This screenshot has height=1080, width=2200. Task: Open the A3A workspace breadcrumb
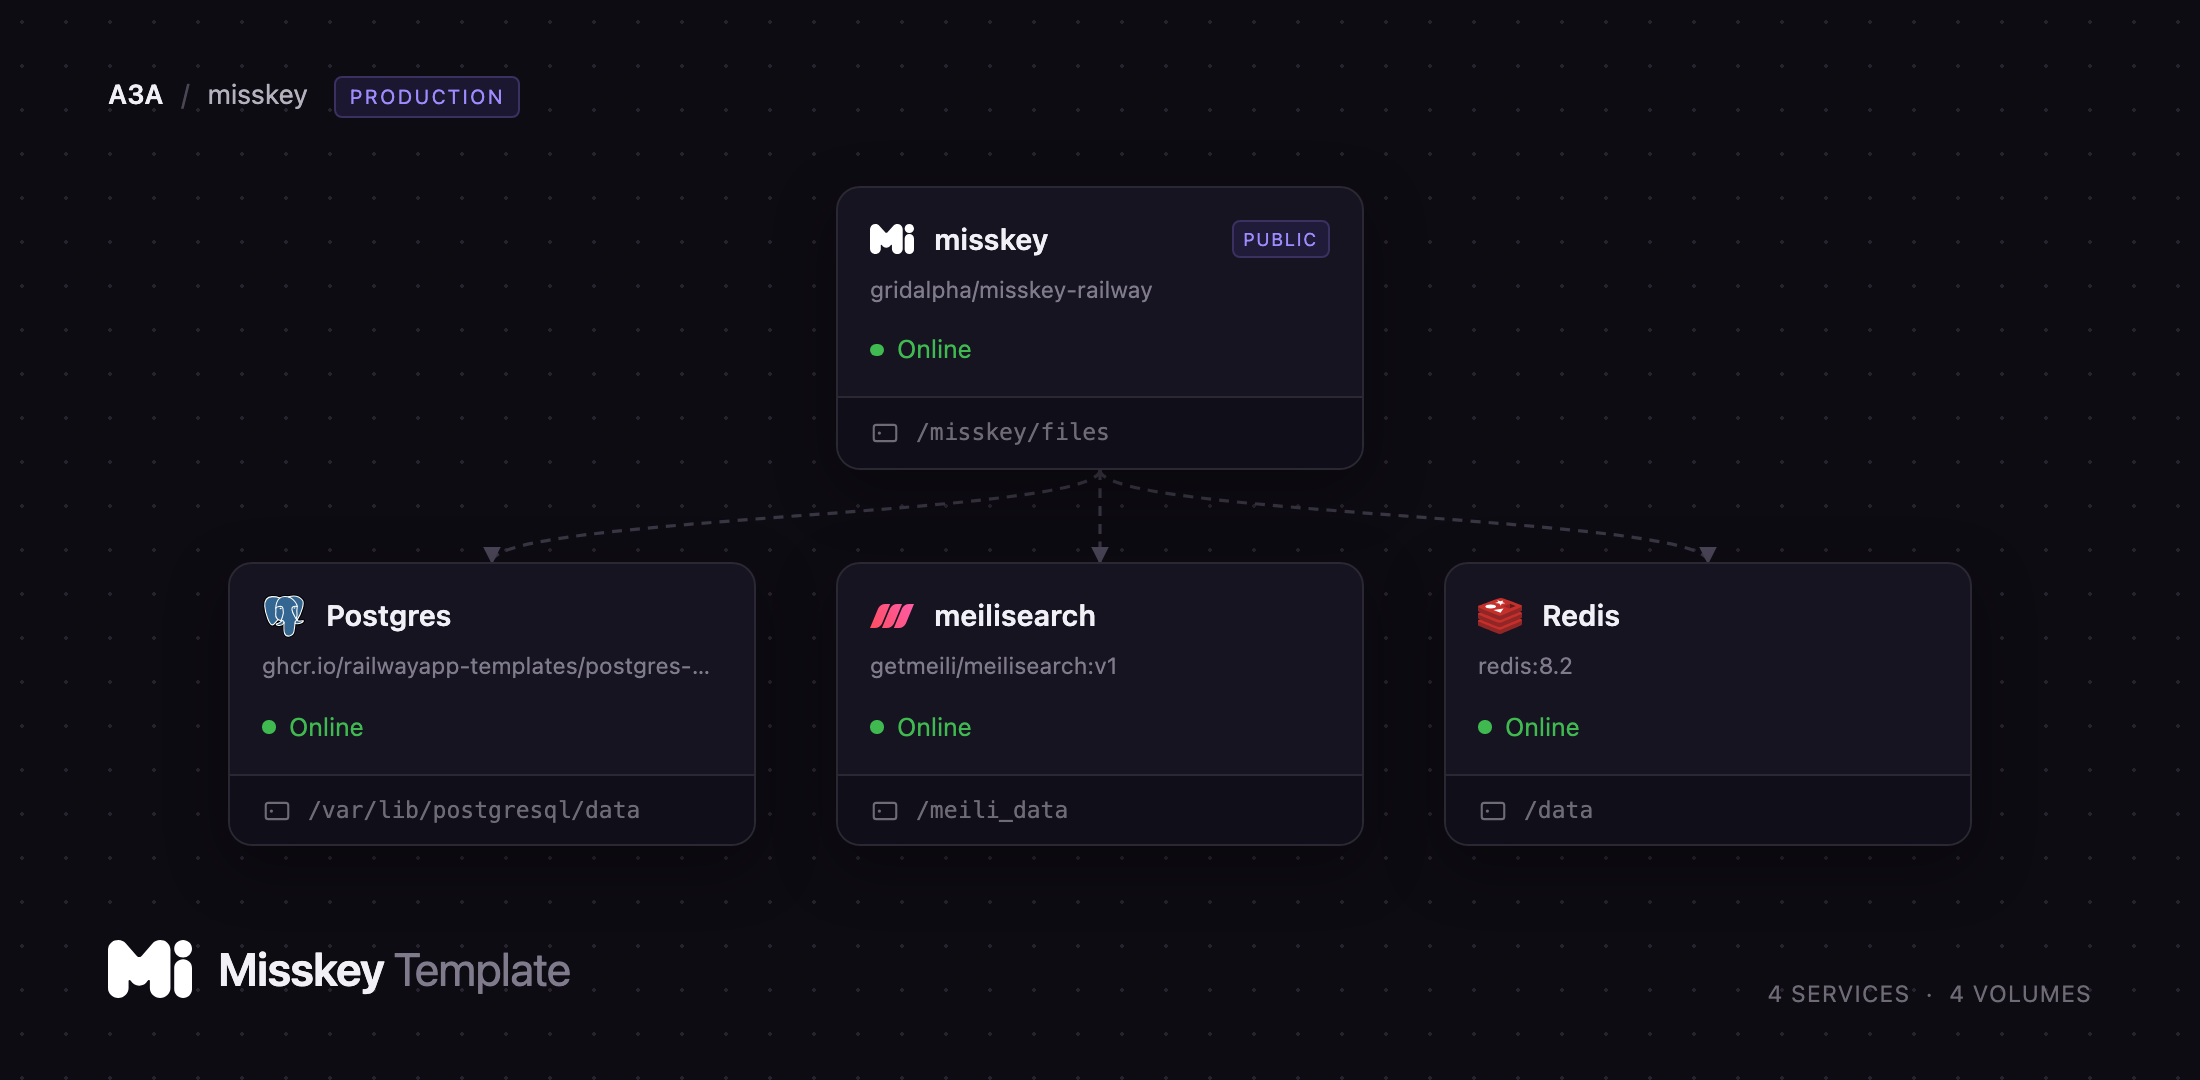(x=135, y=95)
